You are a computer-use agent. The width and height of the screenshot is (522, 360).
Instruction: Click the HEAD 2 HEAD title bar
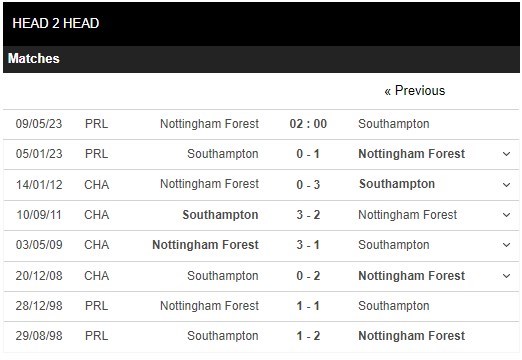(x=261, y=23)
